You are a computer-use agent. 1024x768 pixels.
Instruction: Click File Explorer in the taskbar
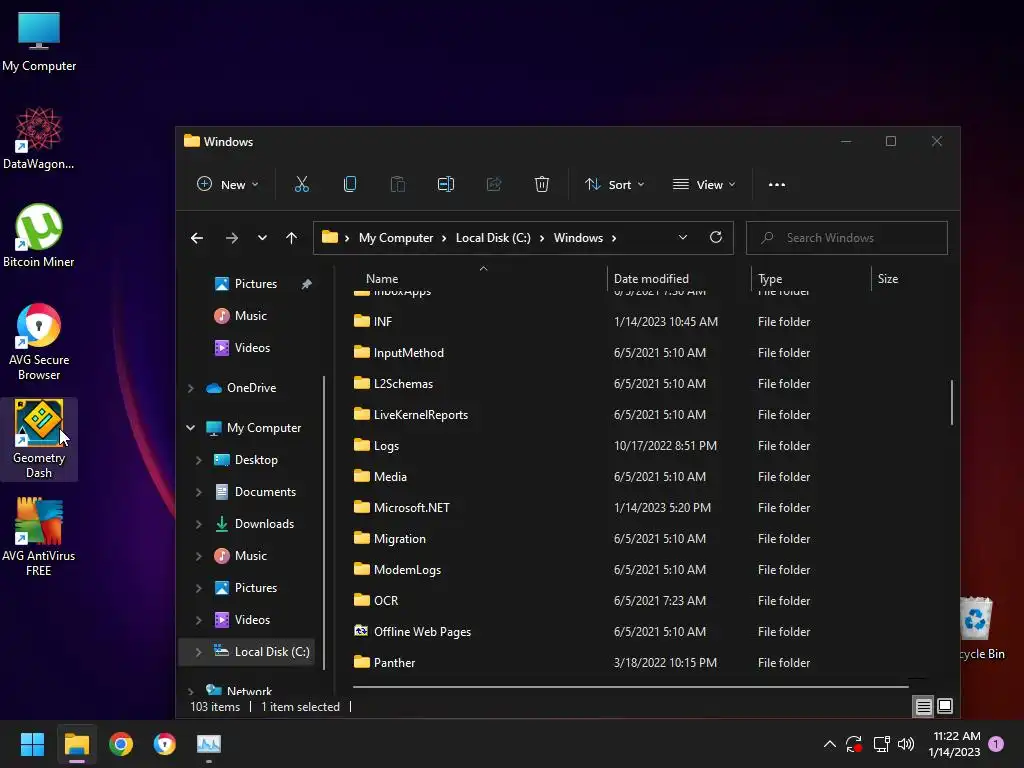tap(76, 744)
